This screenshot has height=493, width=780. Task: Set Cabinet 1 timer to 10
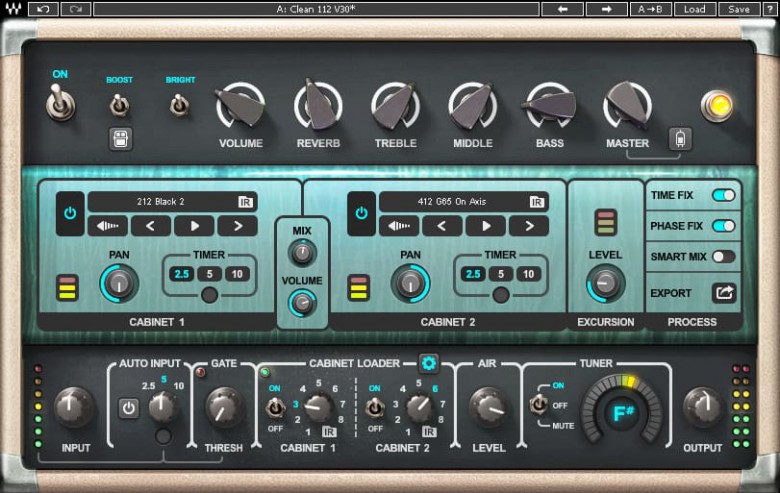[237, 274]
